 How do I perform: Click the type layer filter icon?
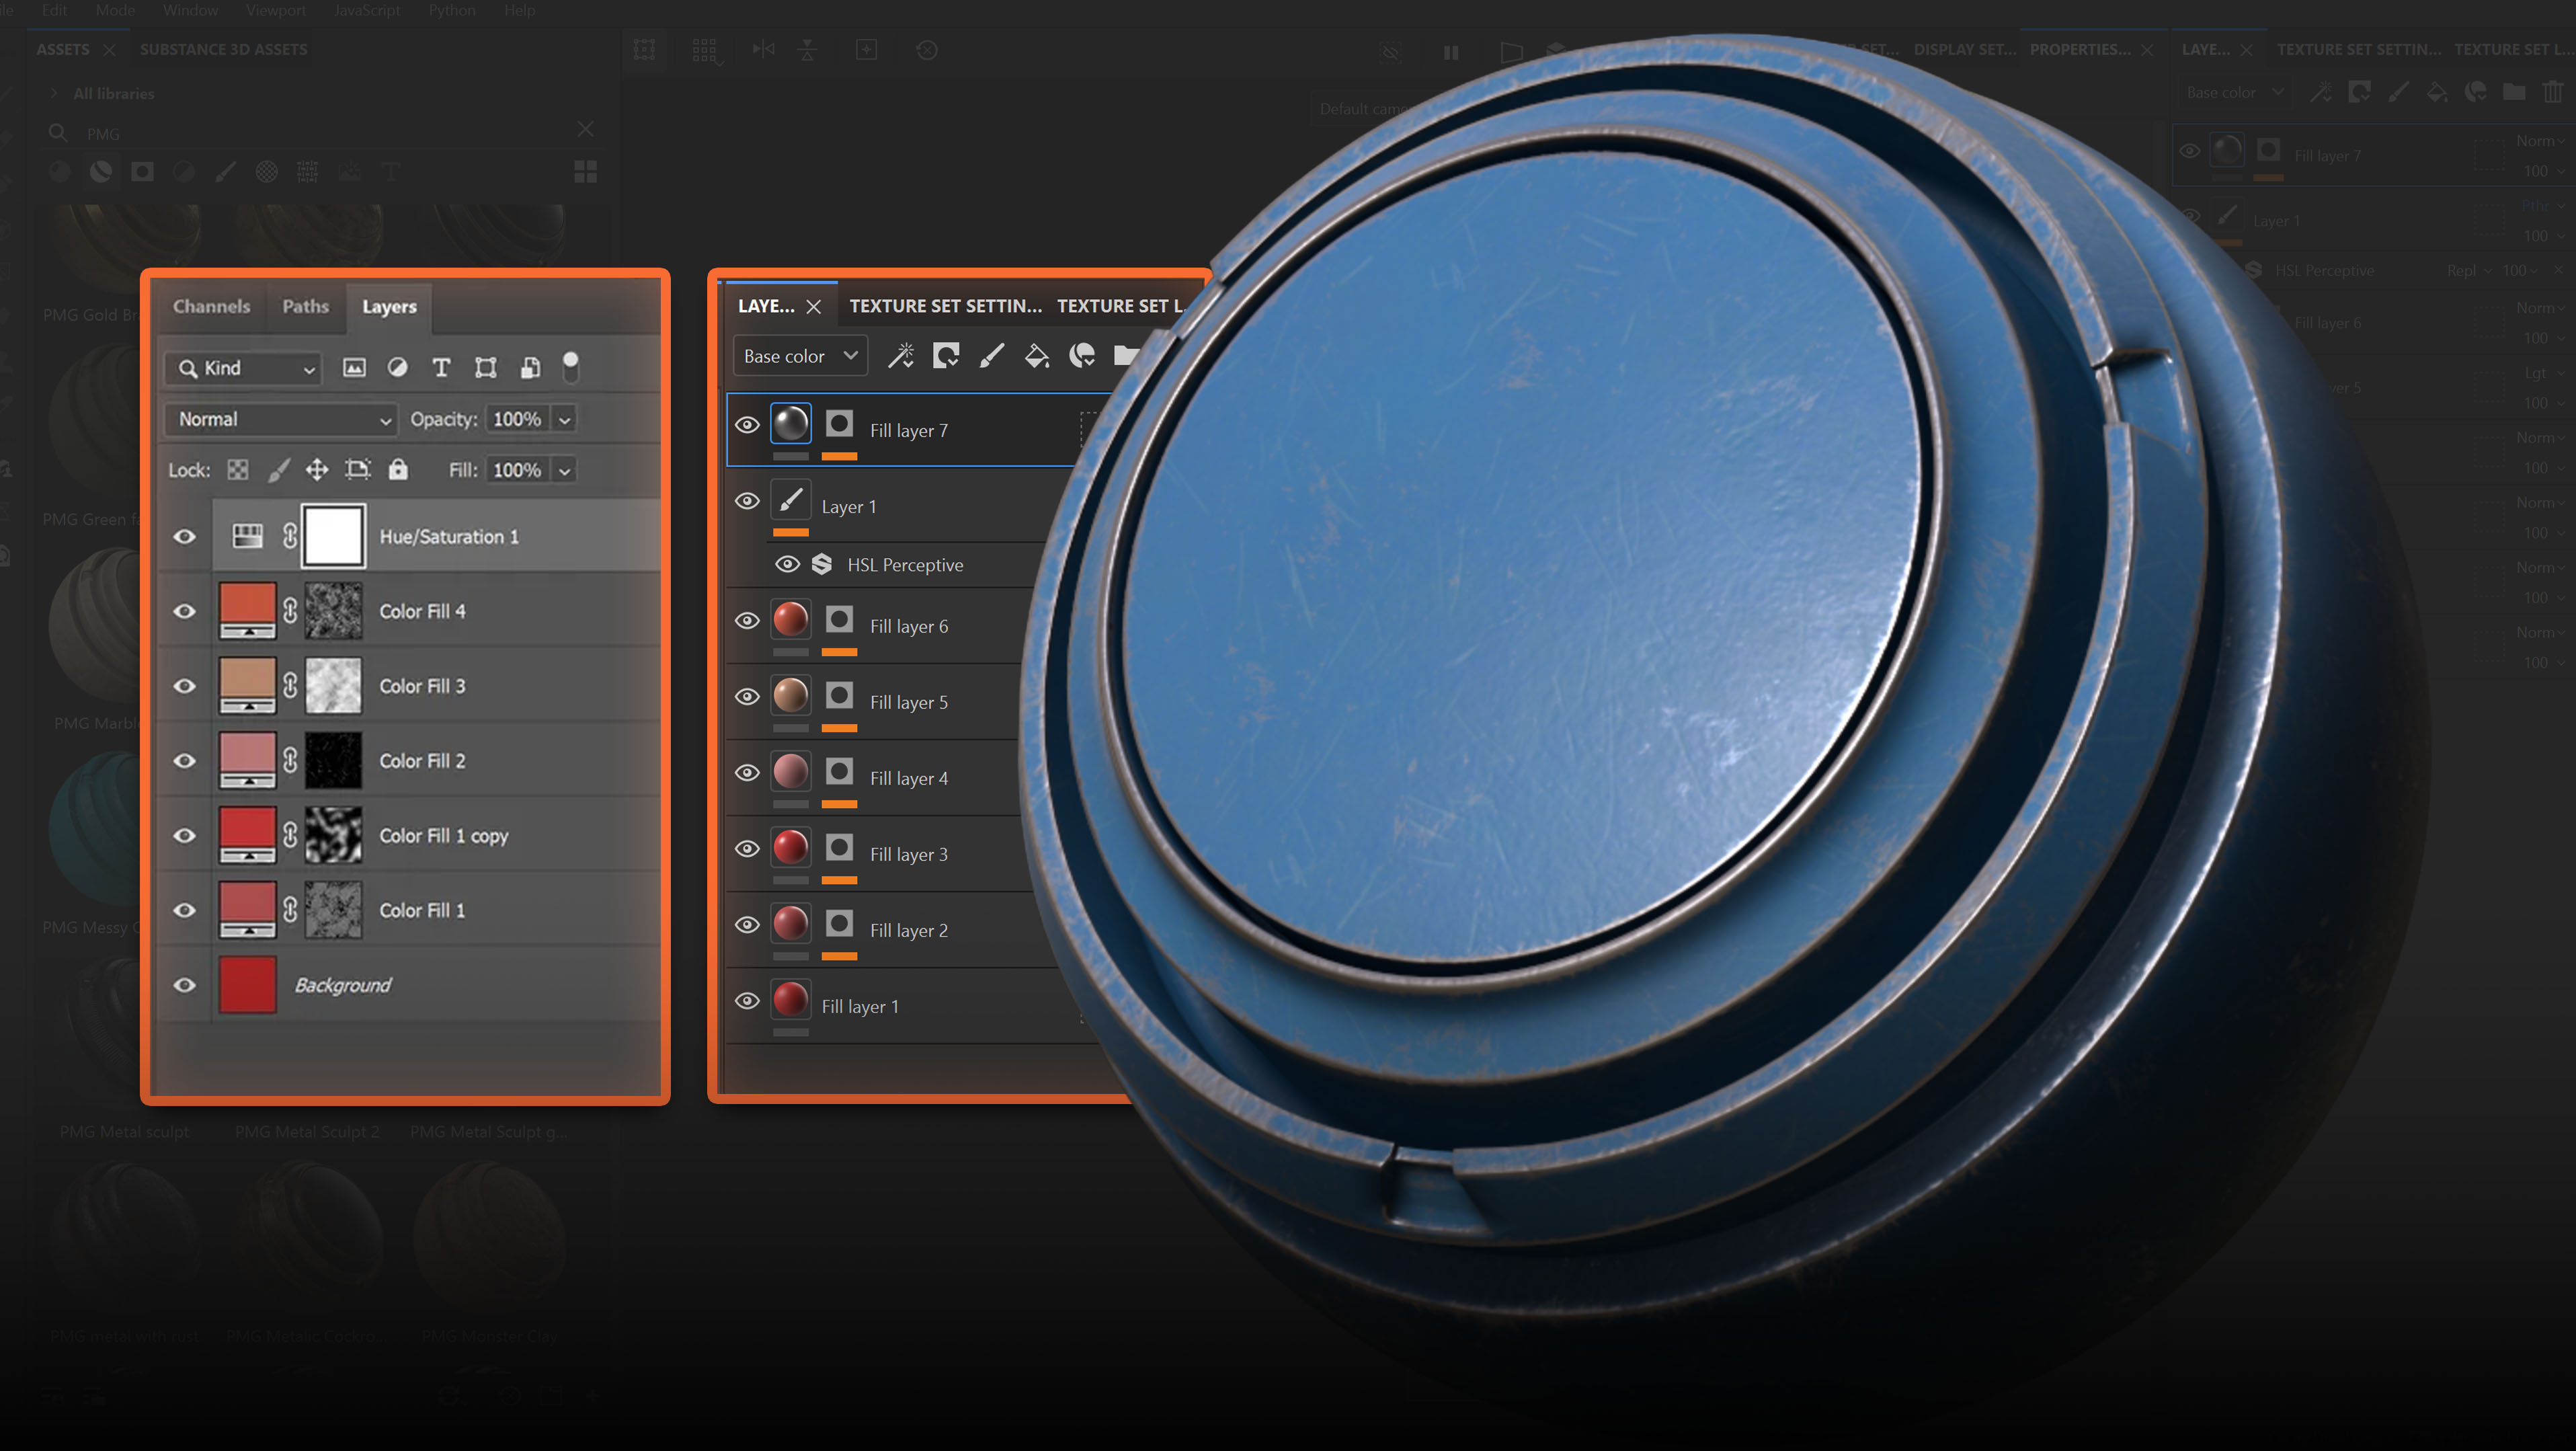[441, 368]
